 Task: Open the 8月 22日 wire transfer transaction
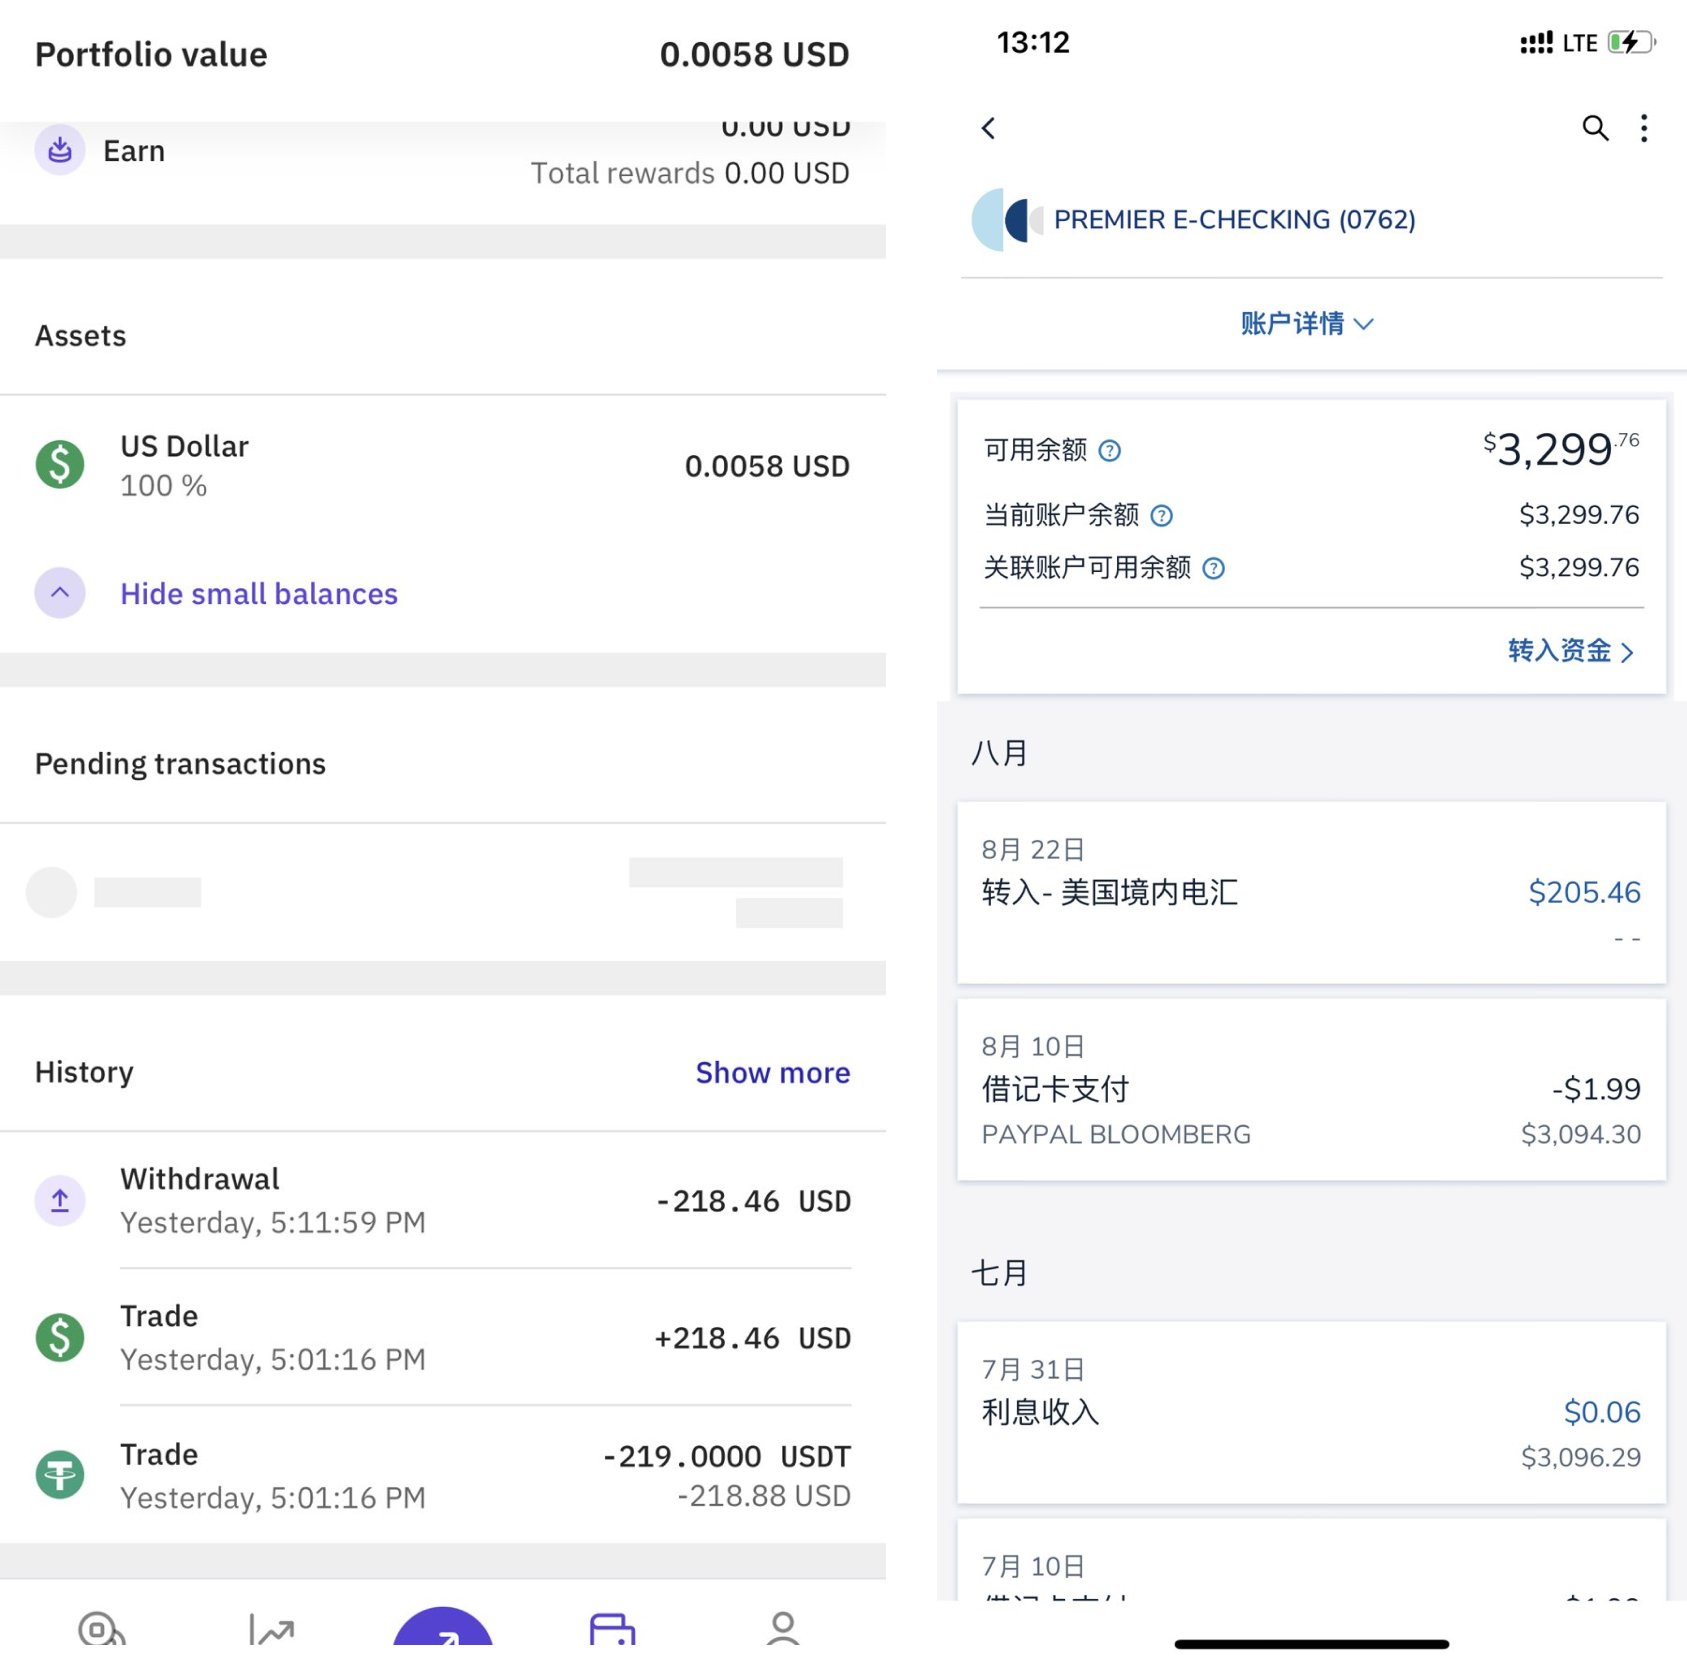point(1311,892)
